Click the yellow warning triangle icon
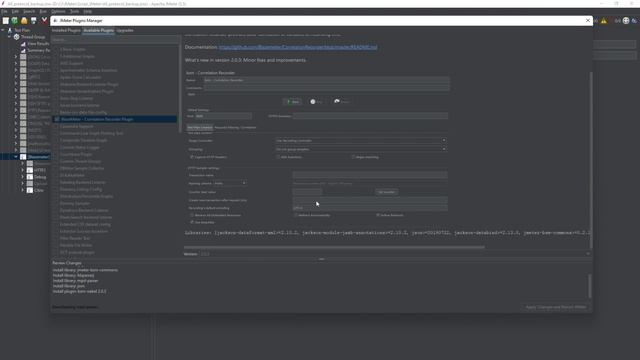Viewport: 640px width, 360px height. (604, 21)
